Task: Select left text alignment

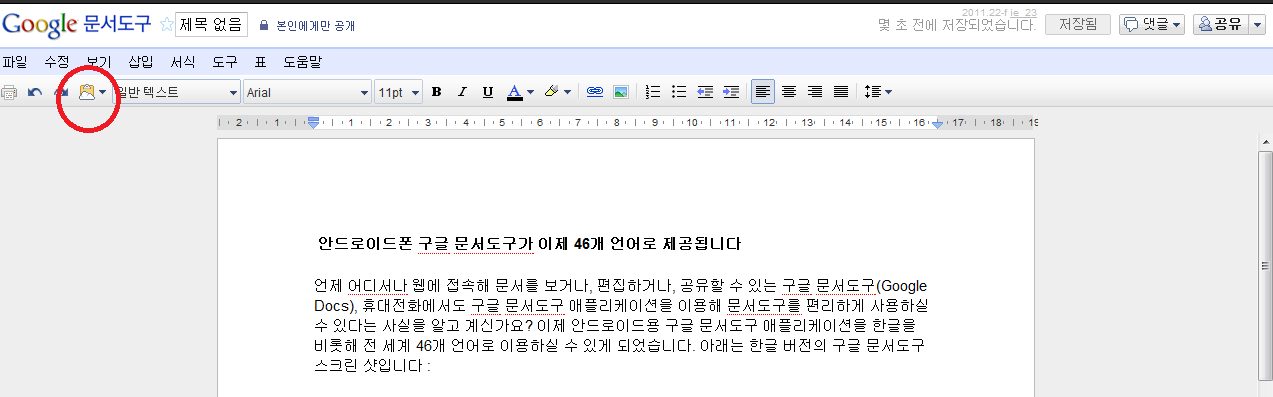Action: [x=763, y=92]
